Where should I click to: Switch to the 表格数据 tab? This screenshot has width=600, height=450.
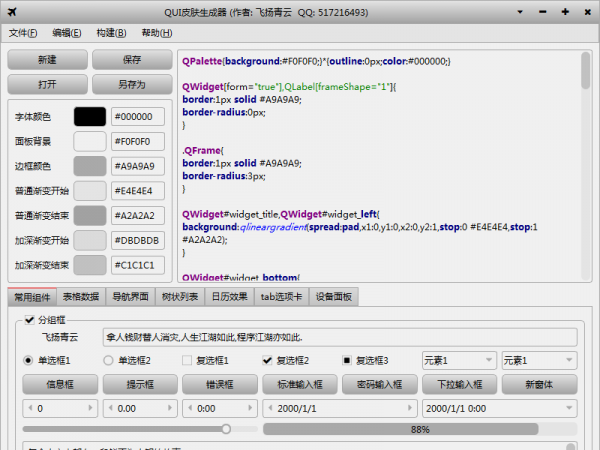[80, 297]
